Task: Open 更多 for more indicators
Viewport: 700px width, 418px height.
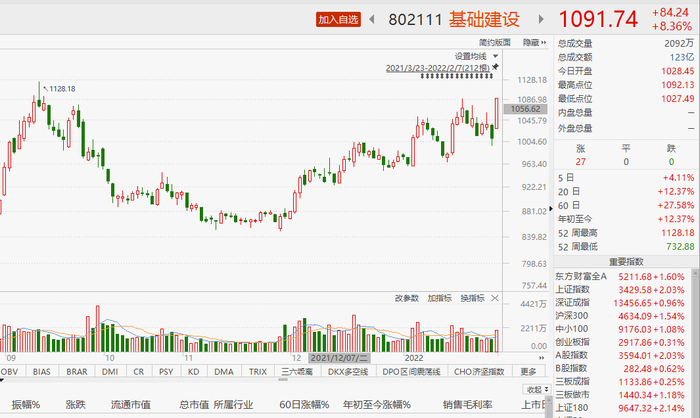Action: point(529,372)
